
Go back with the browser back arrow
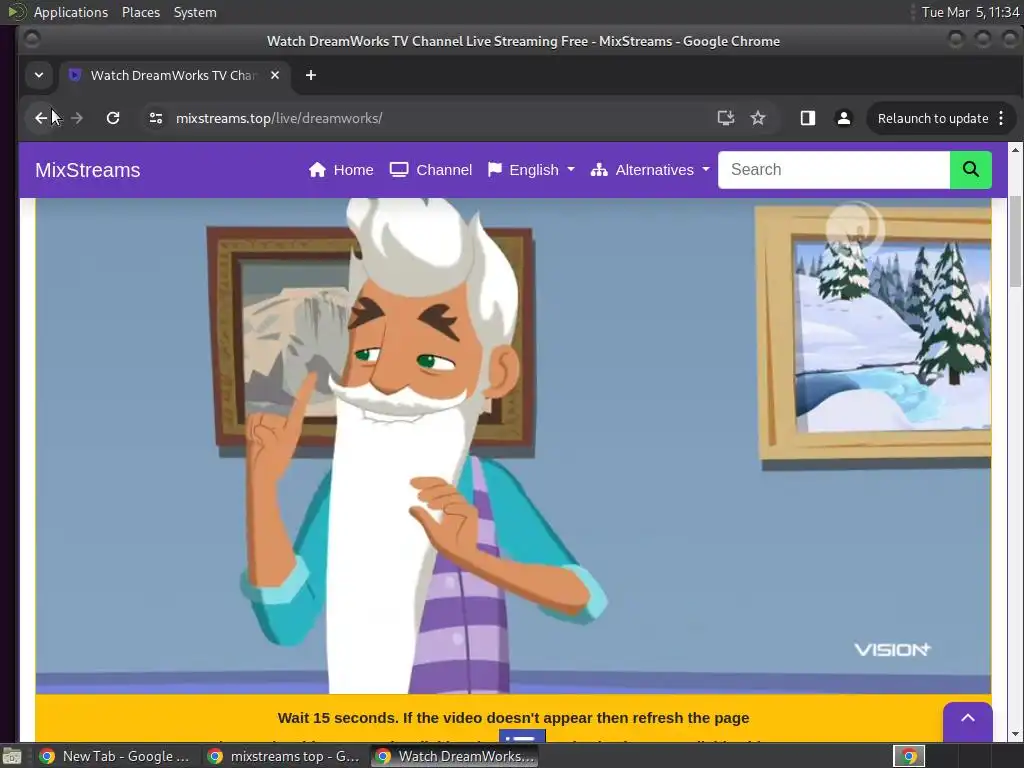pyautogui.click(x=41, y=118)
